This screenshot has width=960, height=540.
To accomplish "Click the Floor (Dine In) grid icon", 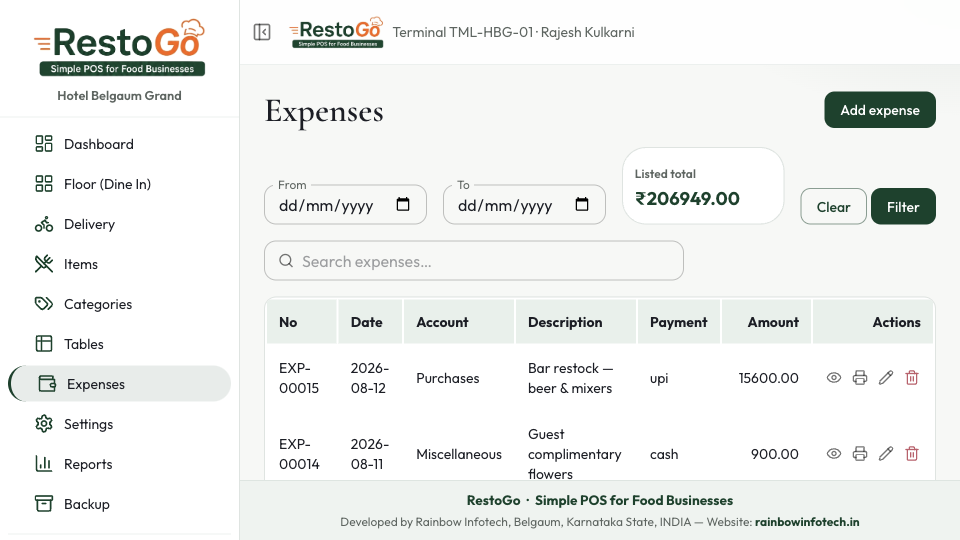I will click(44, 184).
